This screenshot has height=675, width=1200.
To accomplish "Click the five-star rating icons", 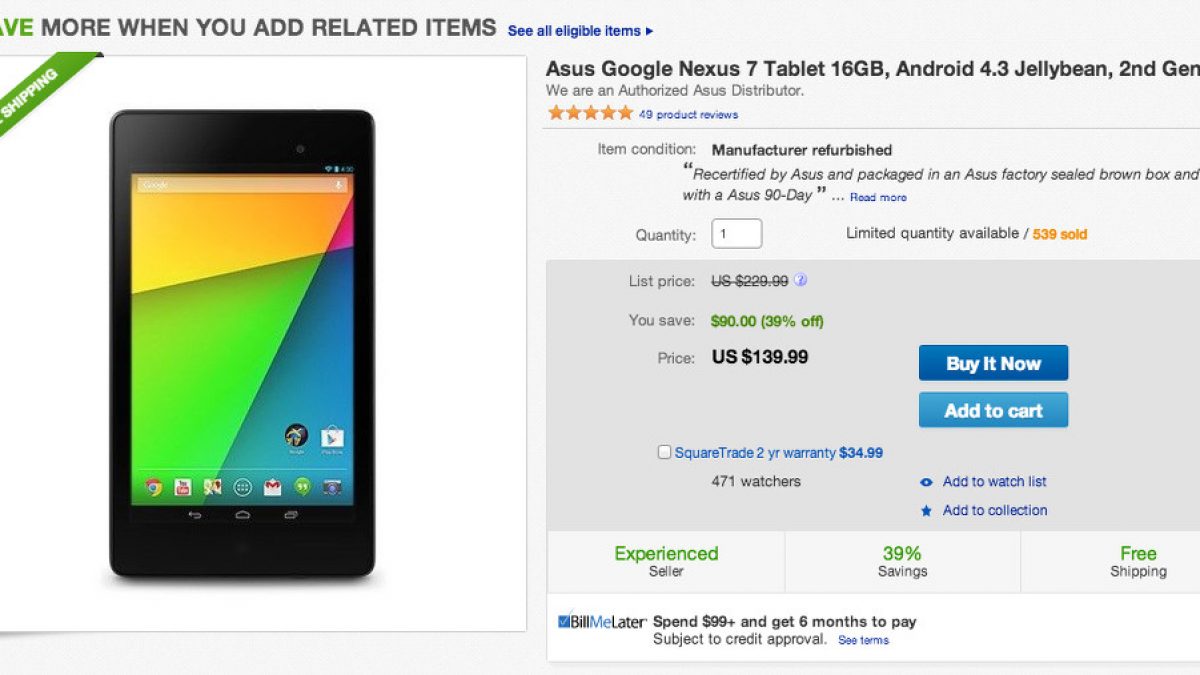I will (590, 113).
